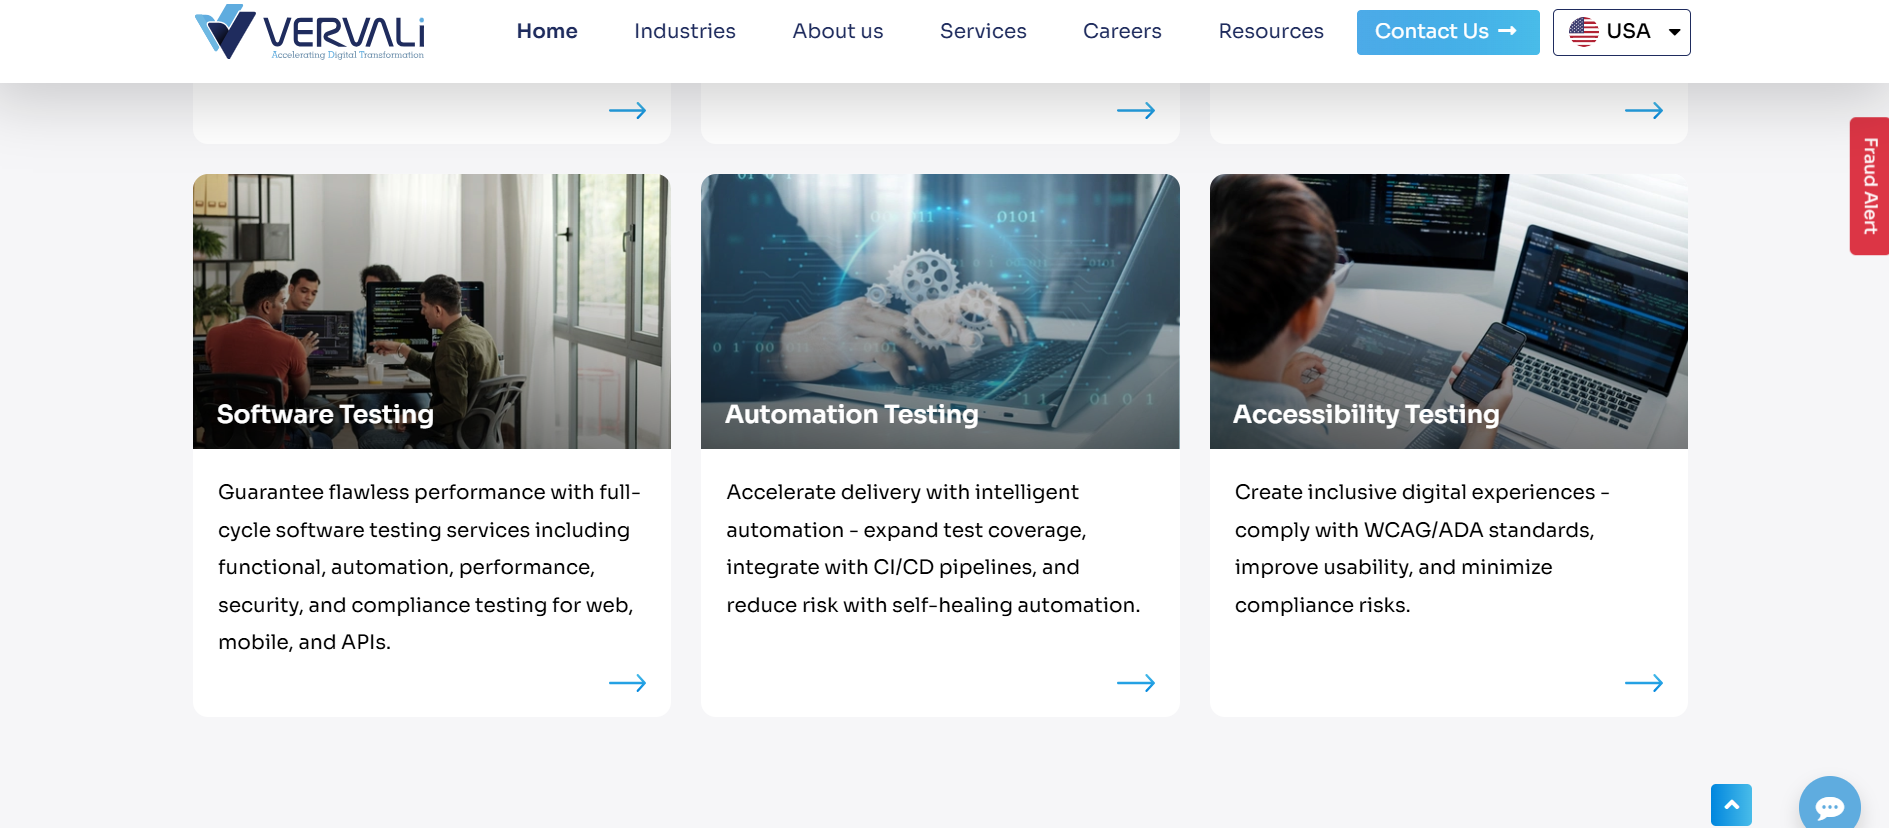1889x828 pixels.
Task: Click the scroll-to-top arrow button
Action: (x=1731, y=804)
